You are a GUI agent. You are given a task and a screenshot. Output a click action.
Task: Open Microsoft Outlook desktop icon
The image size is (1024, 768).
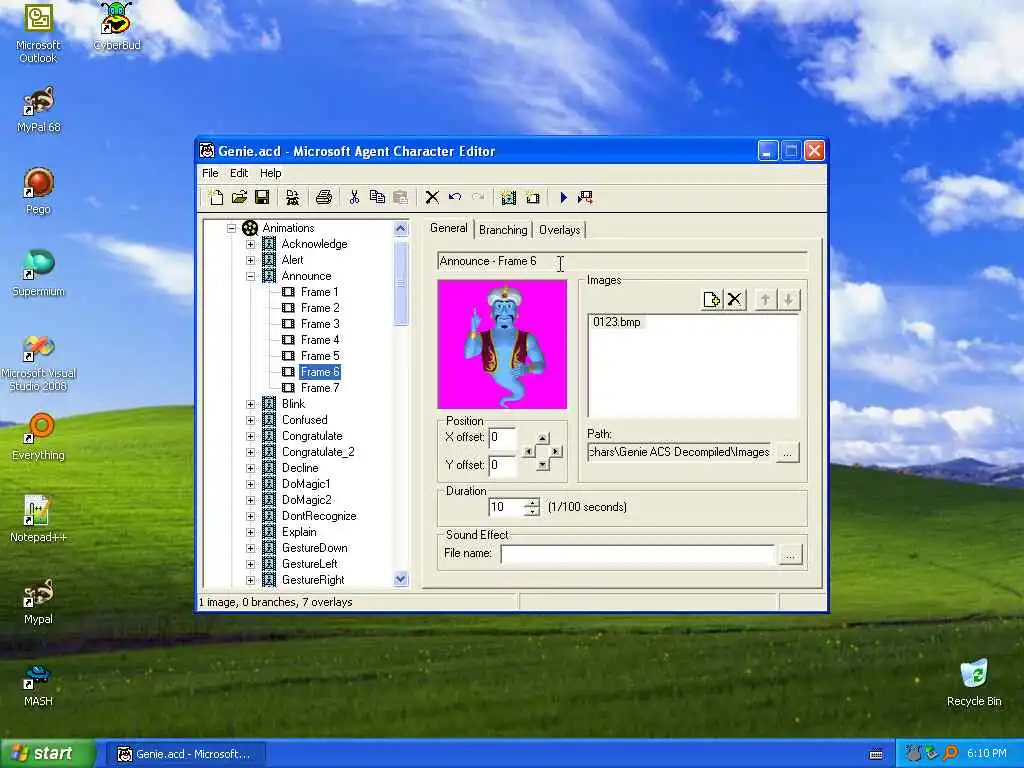tap(38, 33)
